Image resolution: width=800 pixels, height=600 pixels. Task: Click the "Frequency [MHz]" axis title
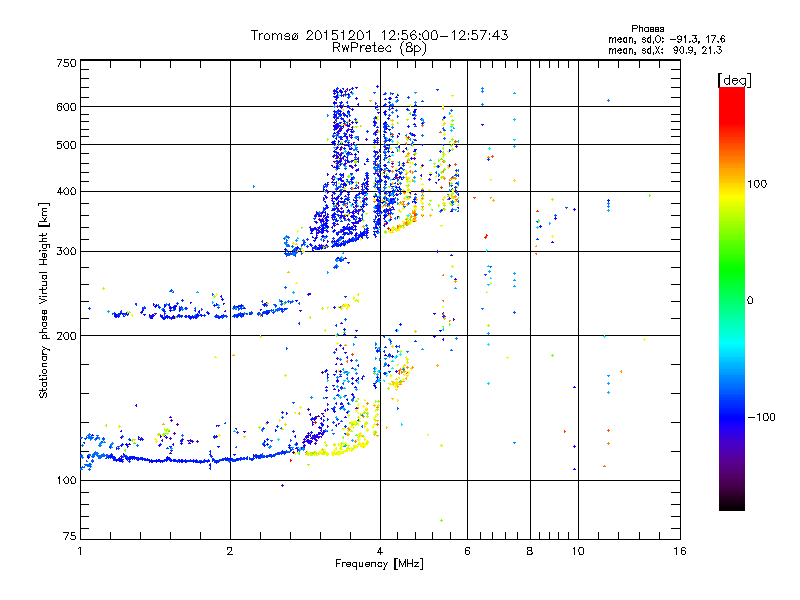click(379, 564)
